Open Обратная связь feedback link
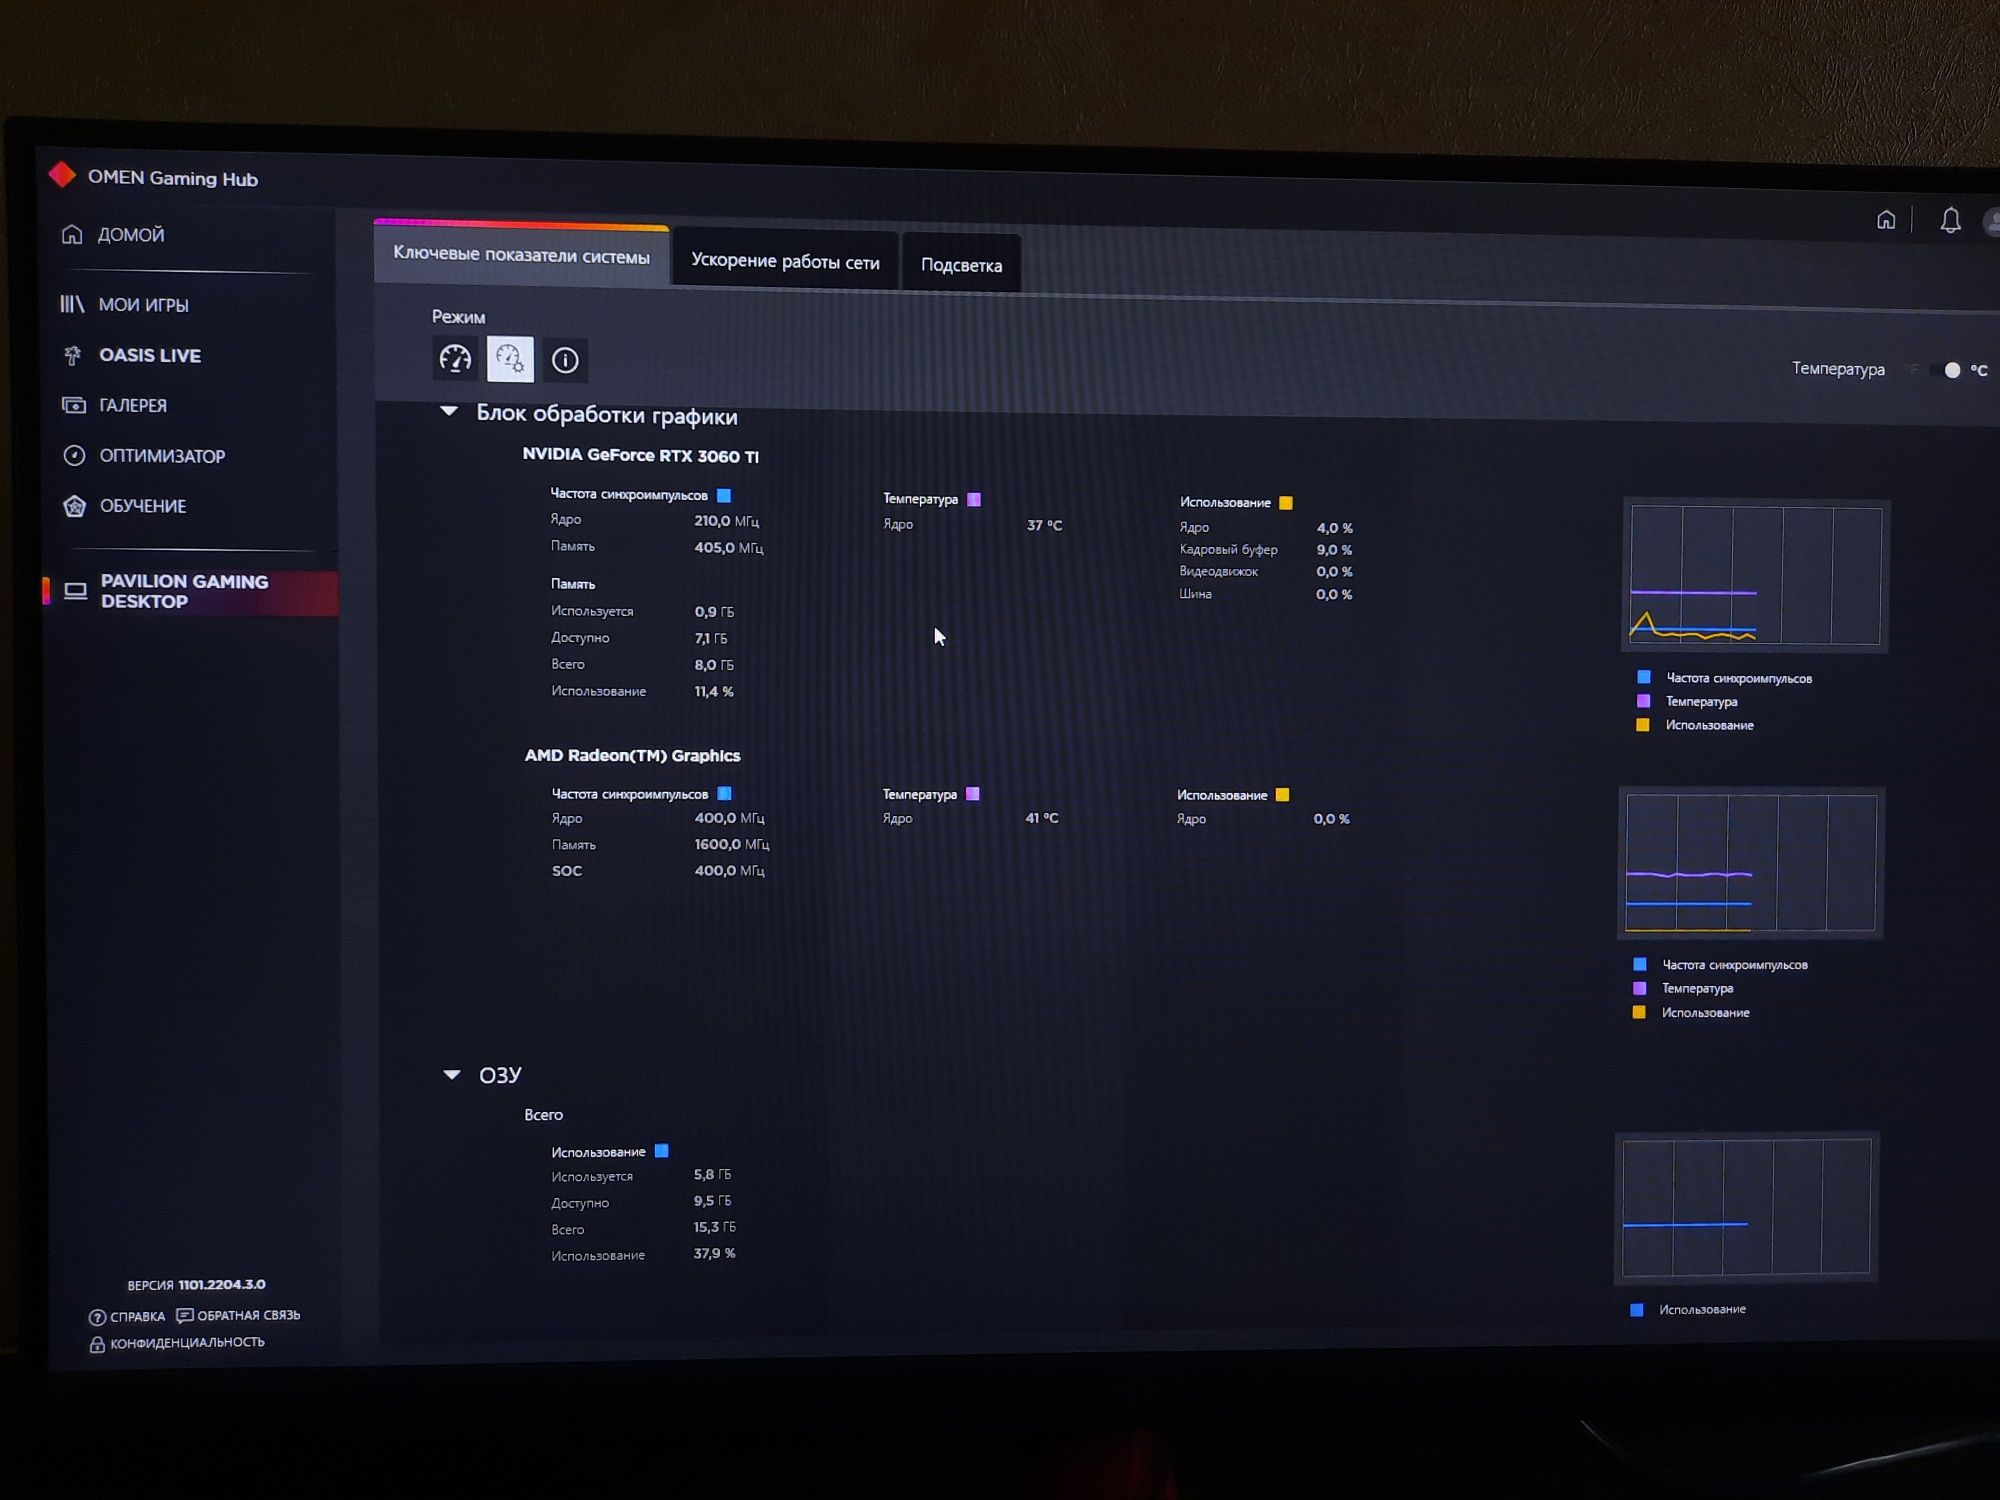The width and height of the screenshot is (2000, 1500). [248, 1315]
